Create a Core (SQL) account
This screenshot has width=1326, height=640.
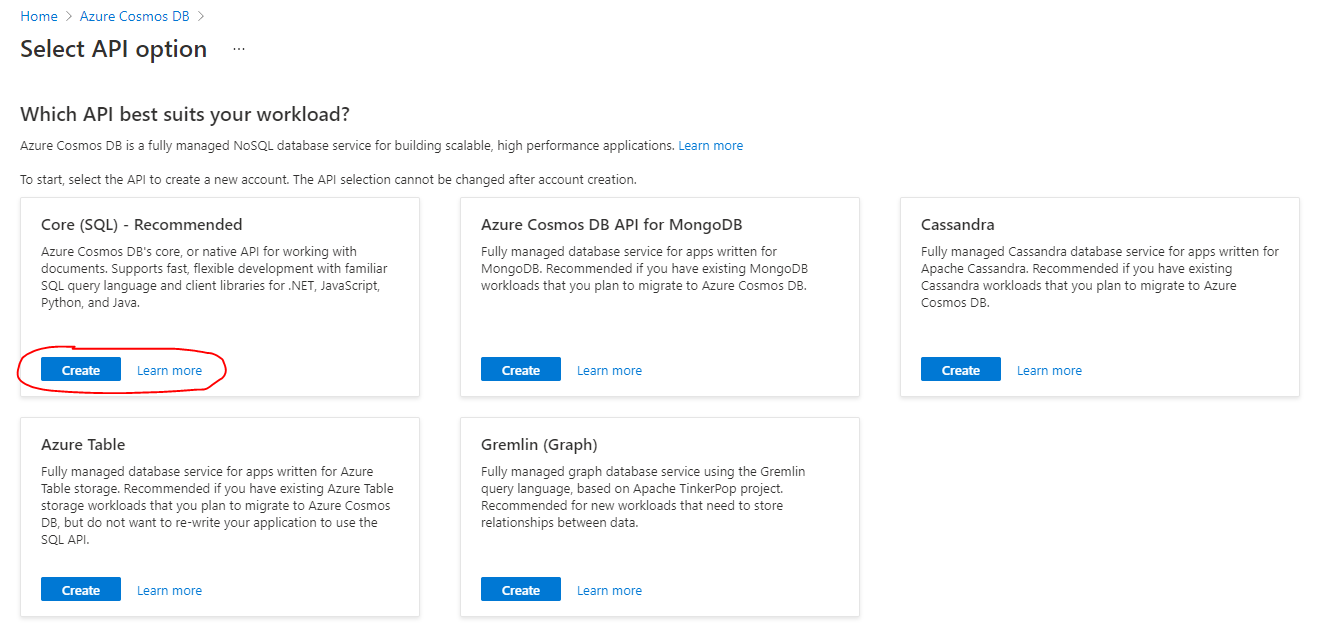pyautogui.click(x=81, y=370)
